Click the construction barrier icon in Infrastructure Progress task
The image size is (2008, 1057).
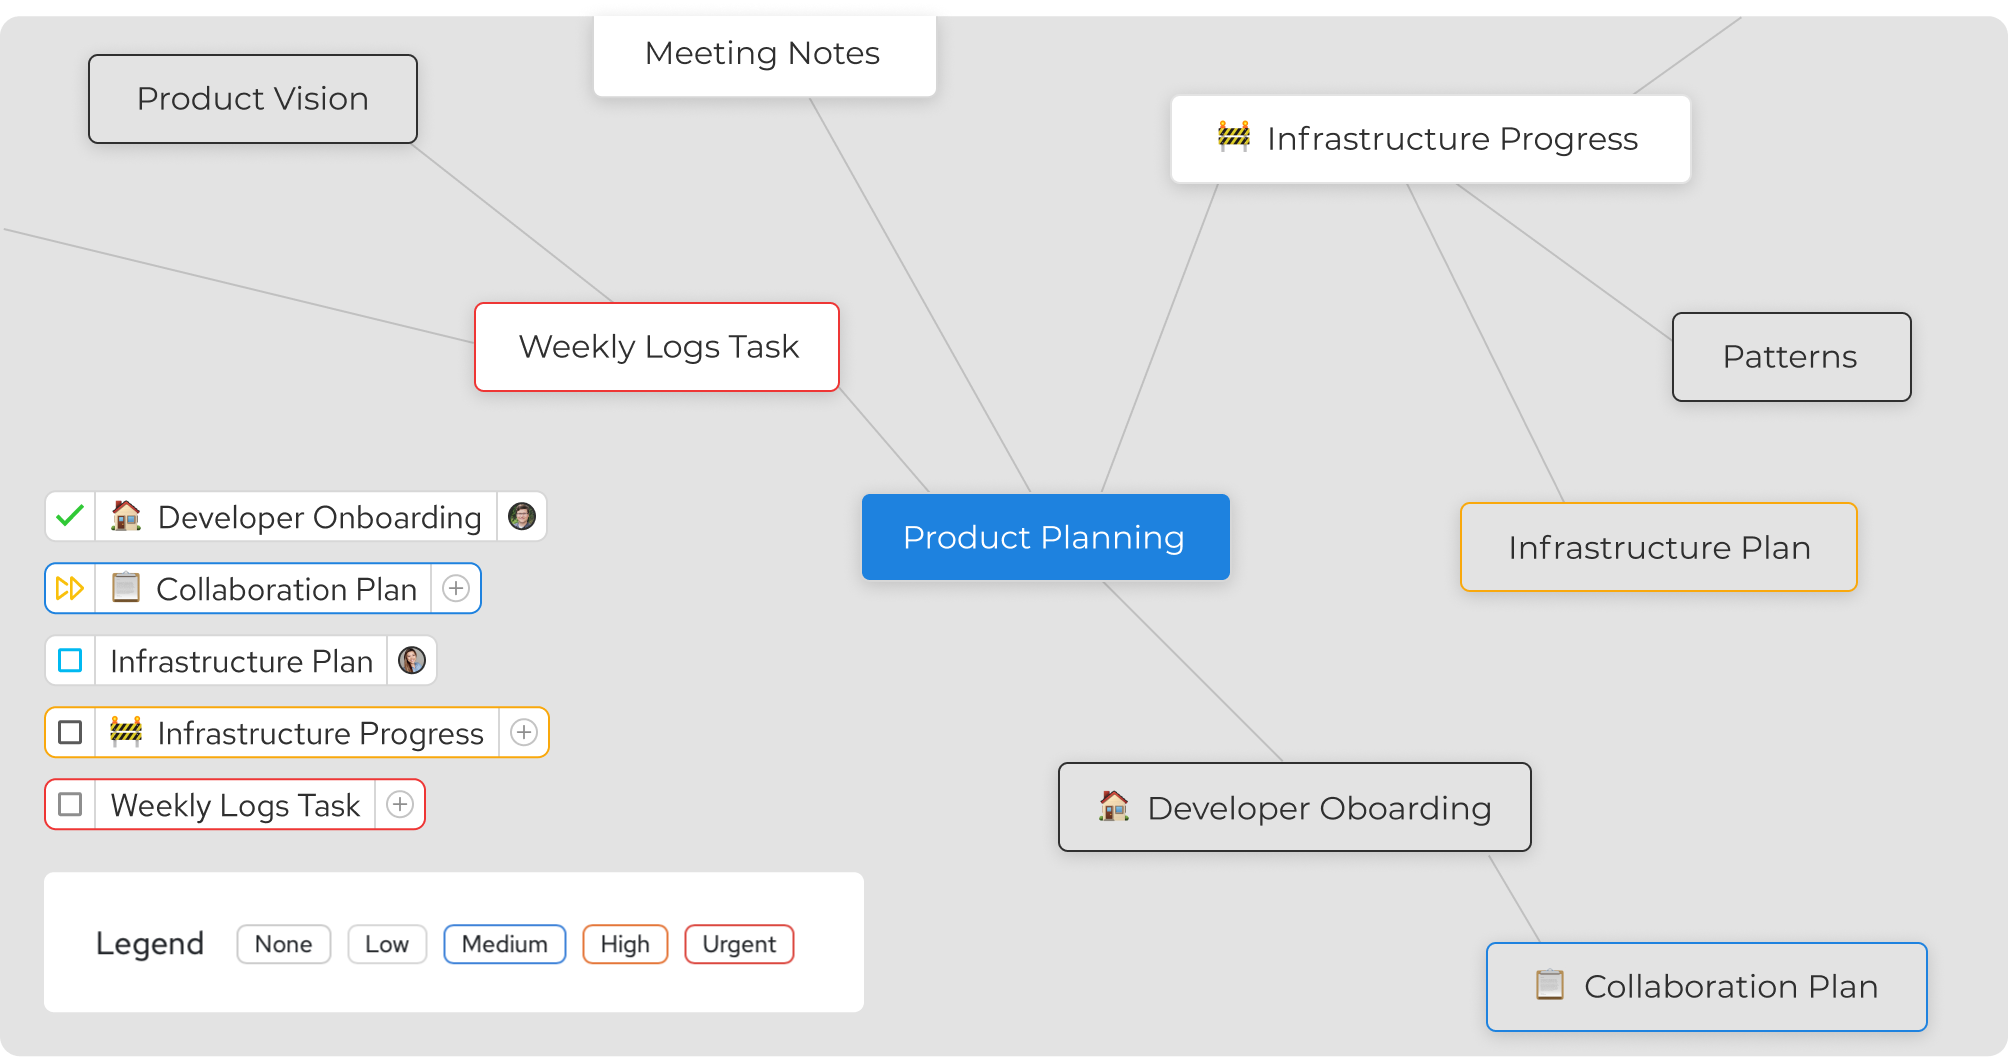[126, 732]
